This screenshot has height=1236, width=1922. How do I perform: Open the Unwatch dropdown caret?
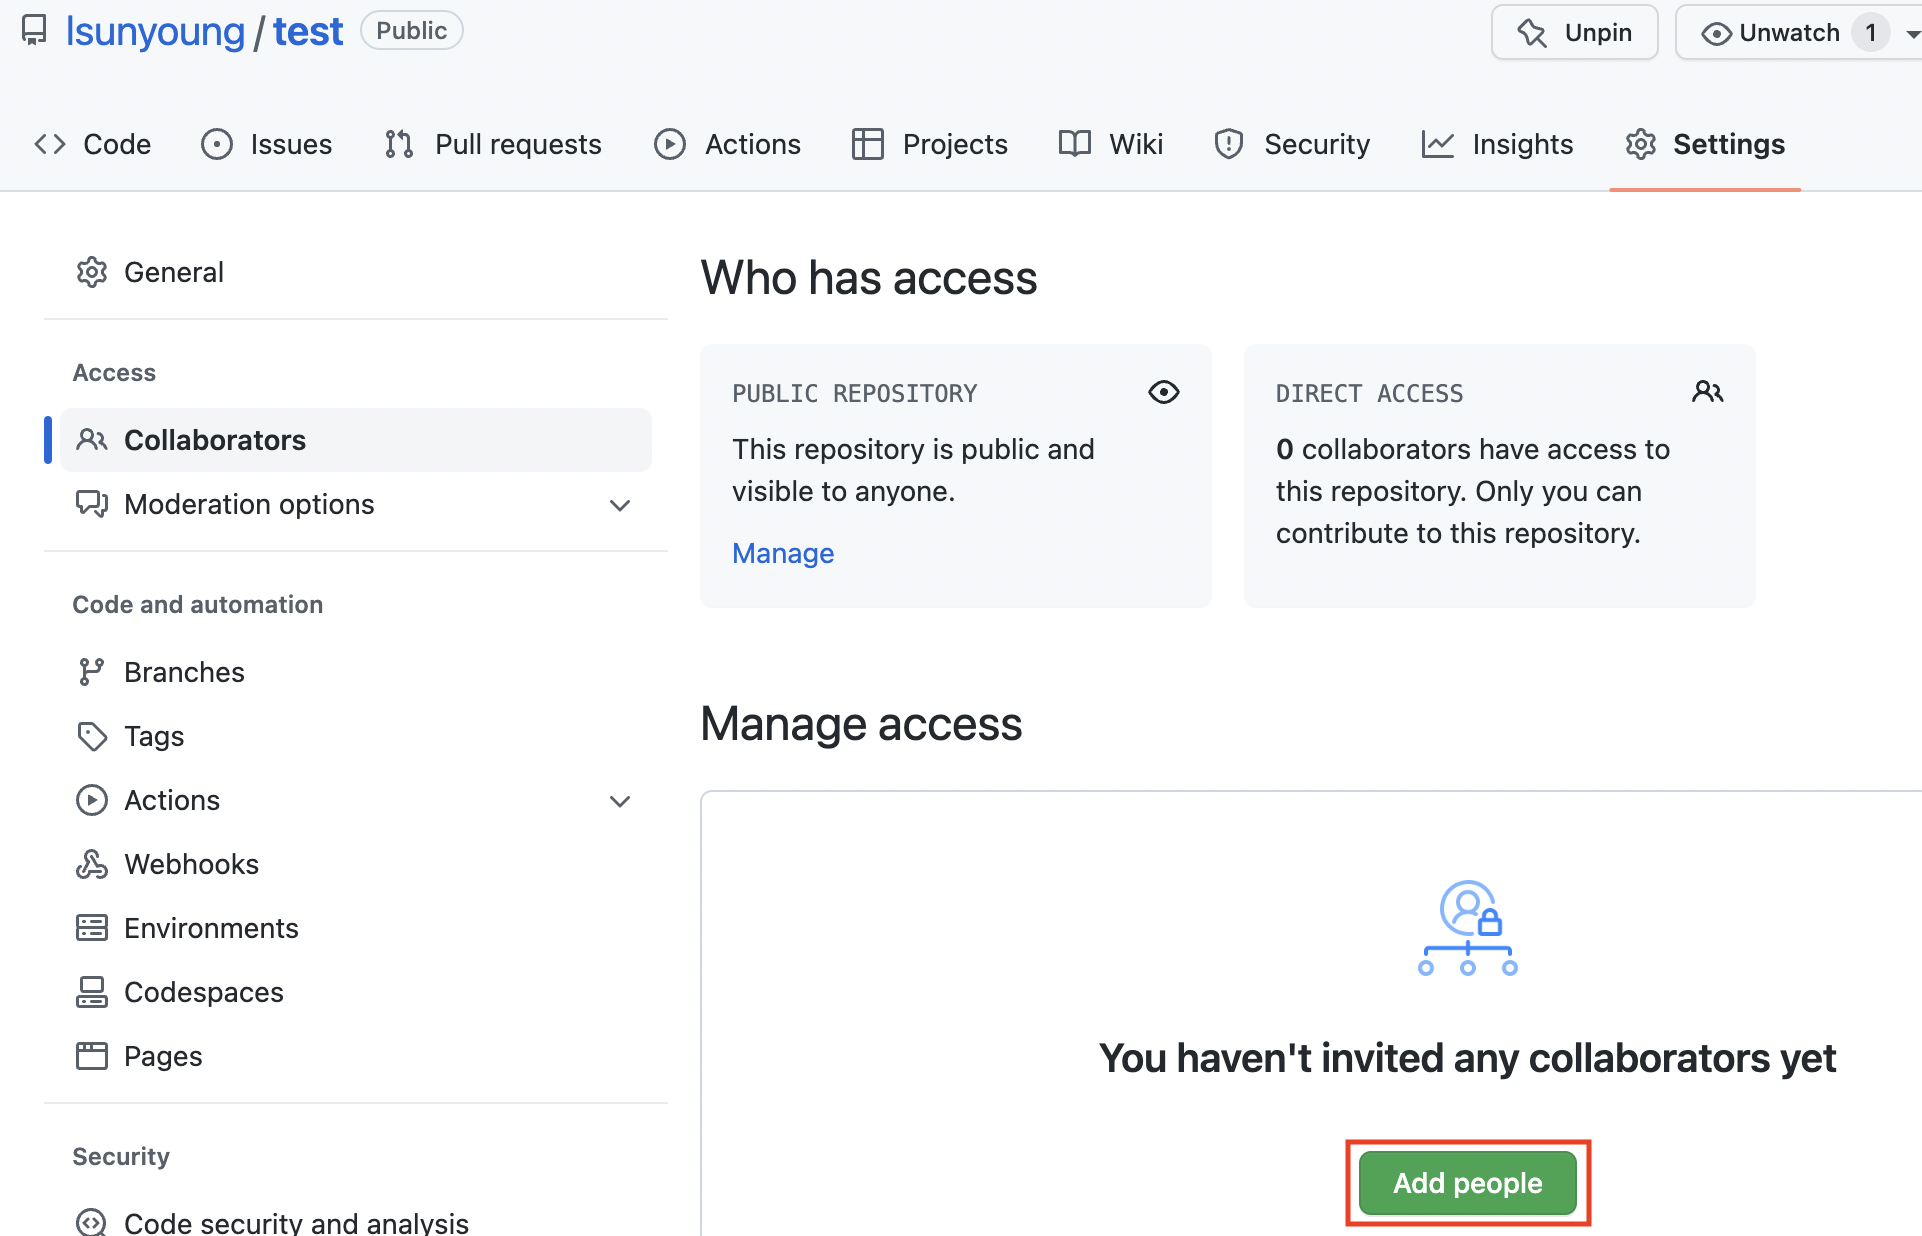pos(1911,33)
